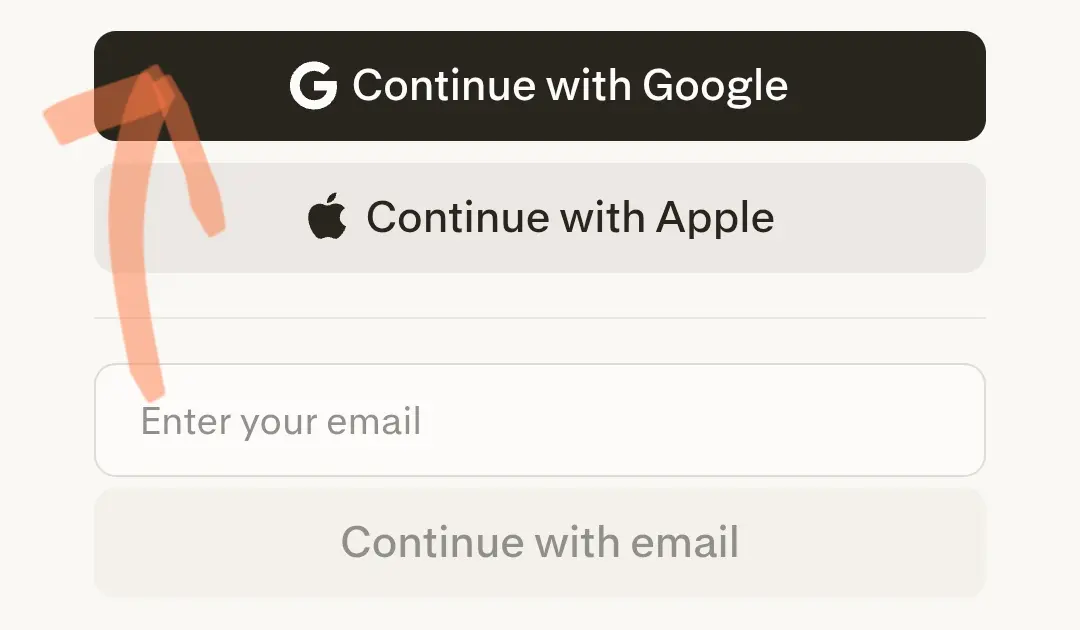Click the word Google in the dark button
The image size is (1080, 630).
715,88
